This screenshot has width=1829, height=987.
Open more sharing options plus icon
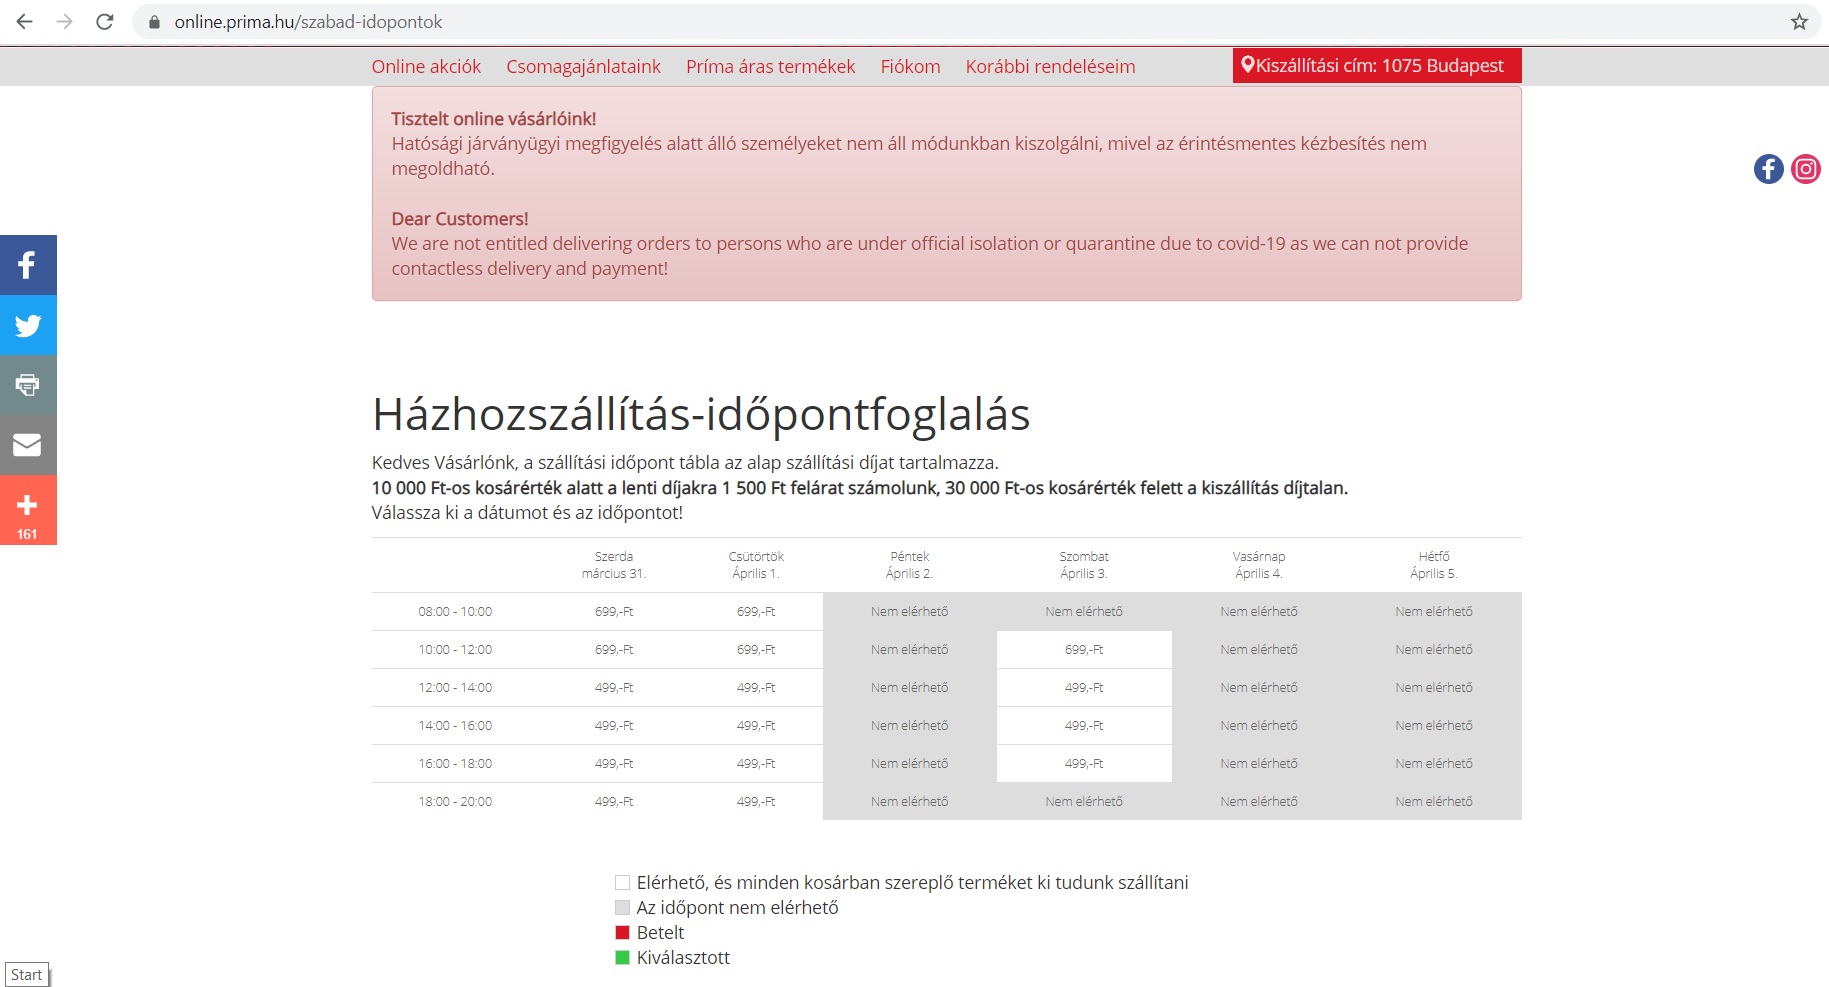pos(28,506)
